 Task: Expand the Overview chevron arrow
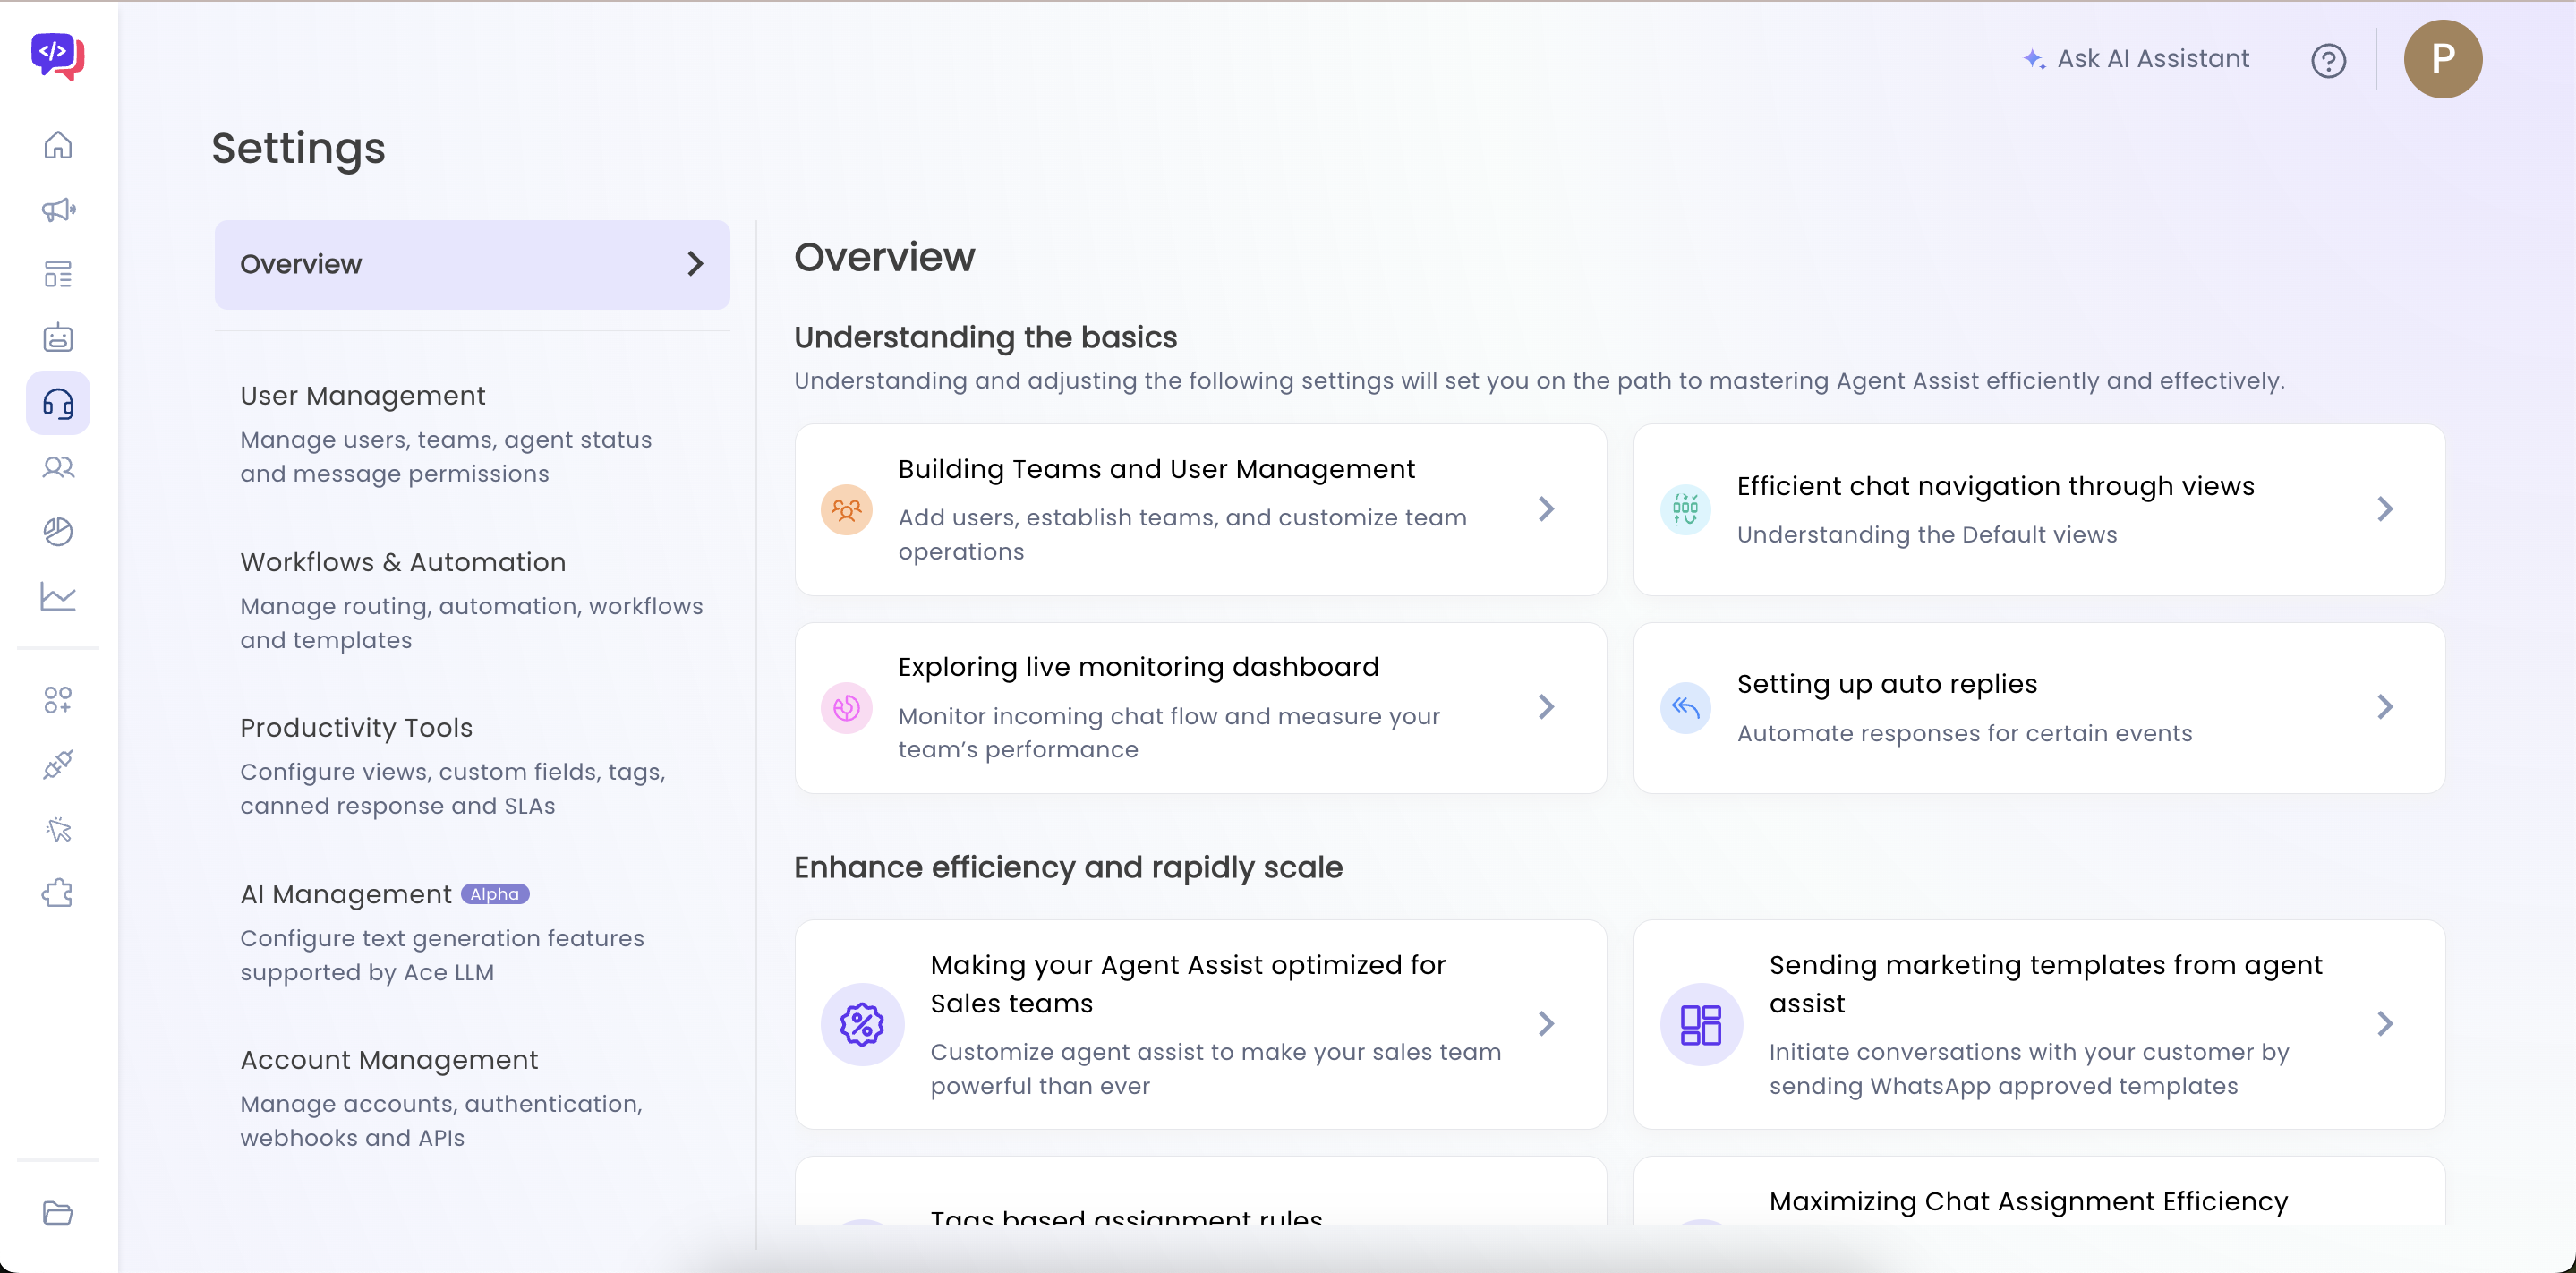(695, 264)
